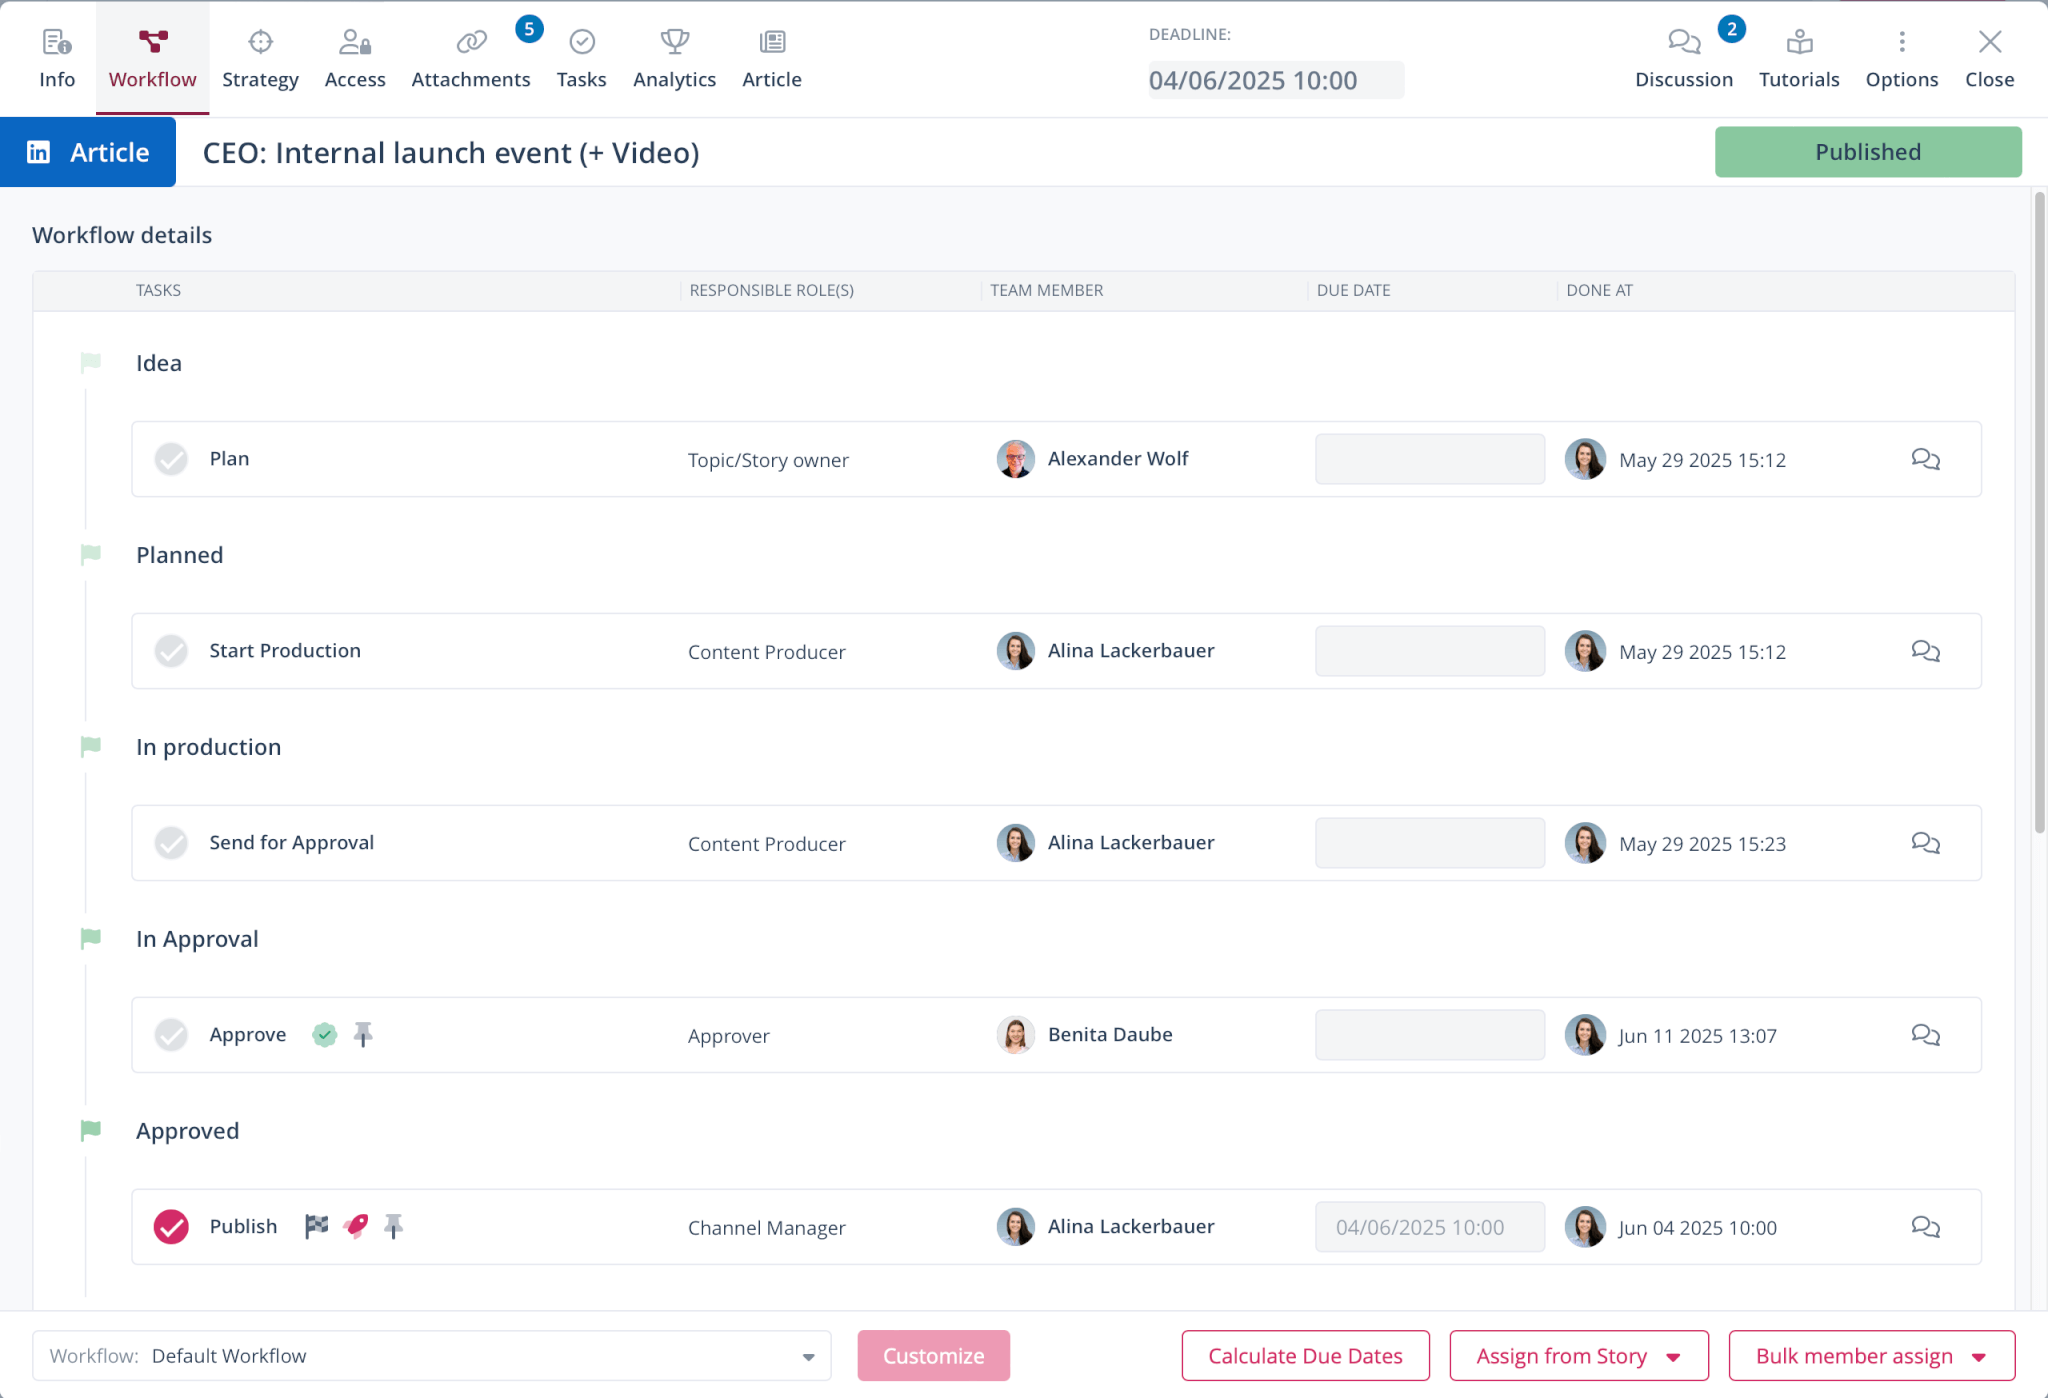Toggle the completion circle for Start Production

[x=171, y=651]
